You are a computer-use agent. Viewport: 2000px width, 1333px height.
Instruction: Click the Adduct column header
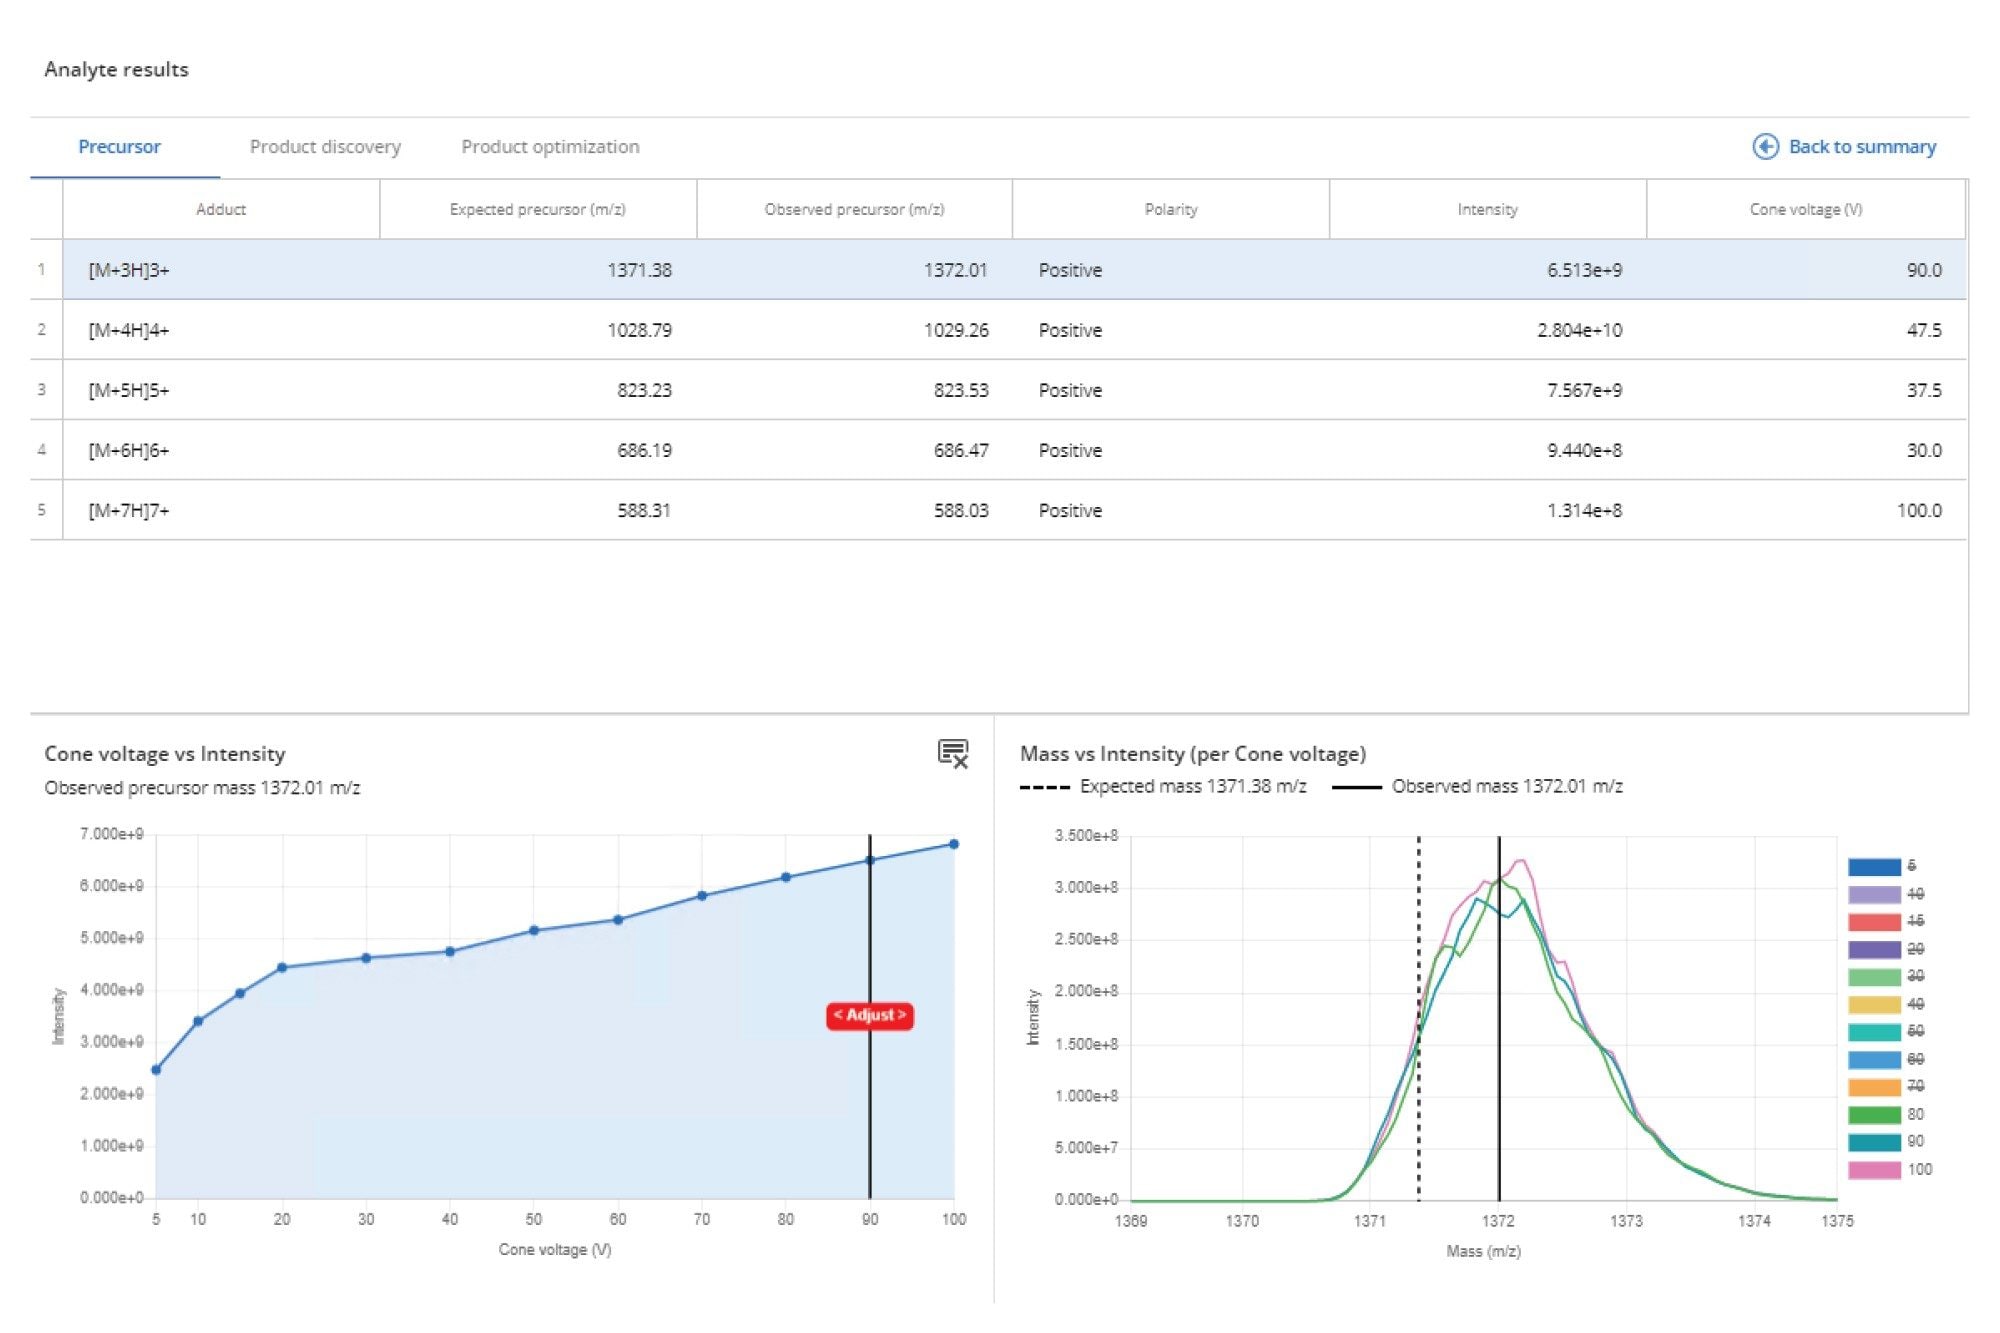point(221,209)
